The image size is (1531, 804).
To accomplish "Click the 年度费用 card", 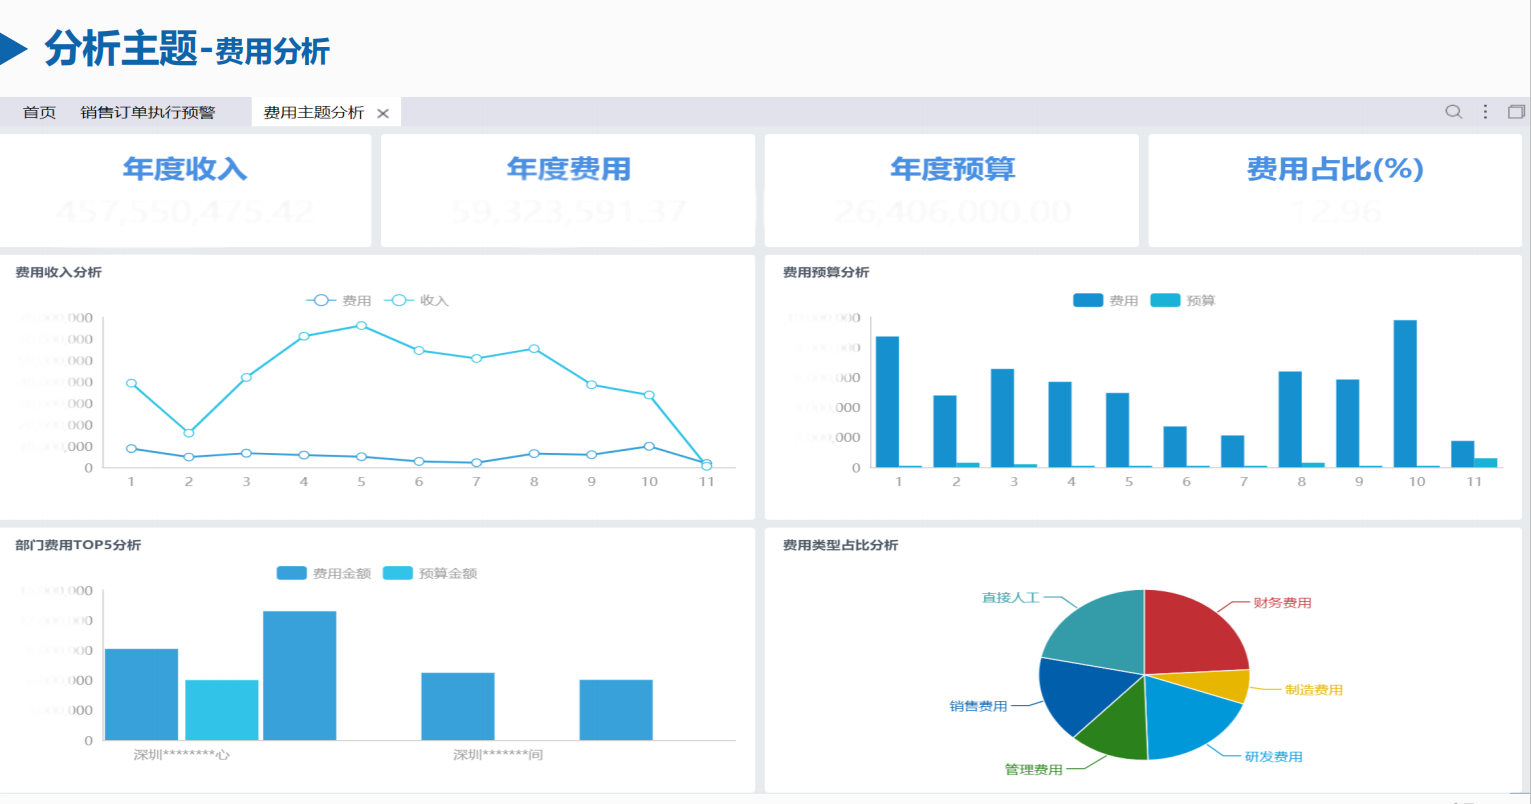I will (x=568, y=190).
